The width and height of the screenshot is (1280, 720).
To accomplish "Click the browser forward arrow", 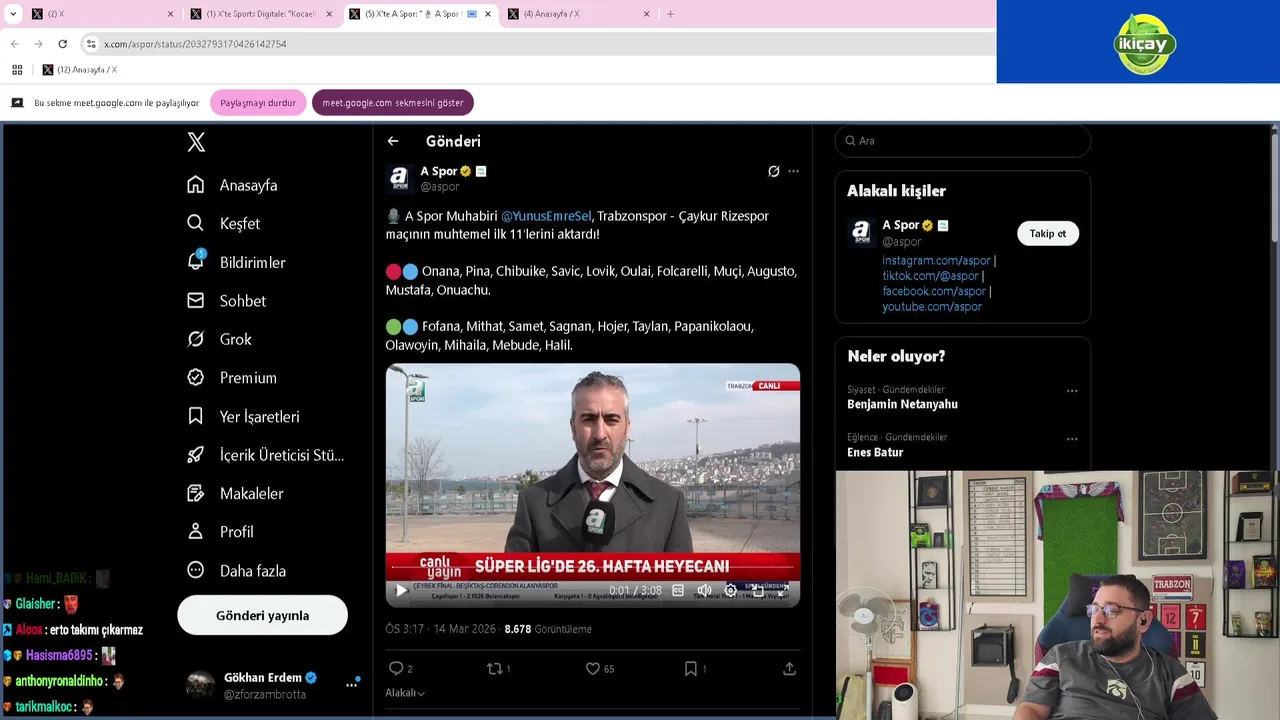I will click(38, 44).
